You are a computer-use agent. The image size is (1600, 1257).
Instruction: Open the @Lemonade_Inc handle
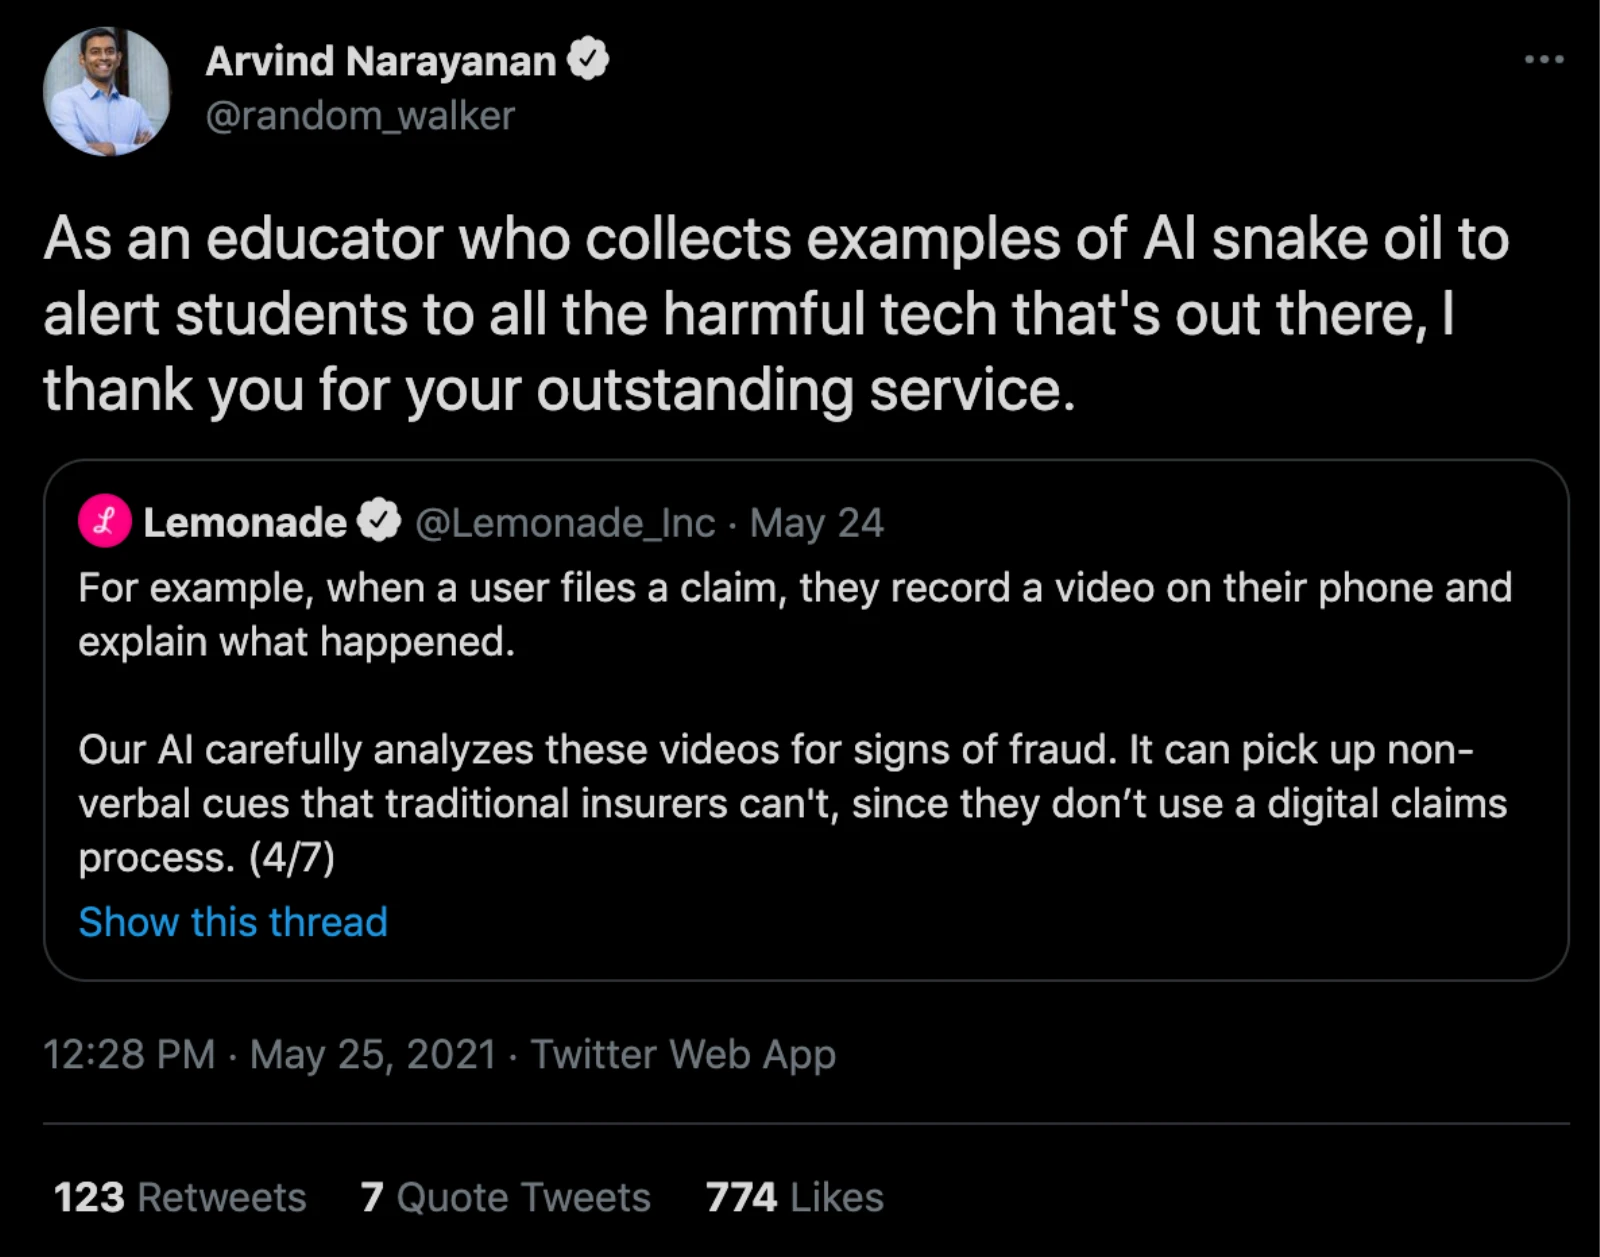tap(565, 522)
